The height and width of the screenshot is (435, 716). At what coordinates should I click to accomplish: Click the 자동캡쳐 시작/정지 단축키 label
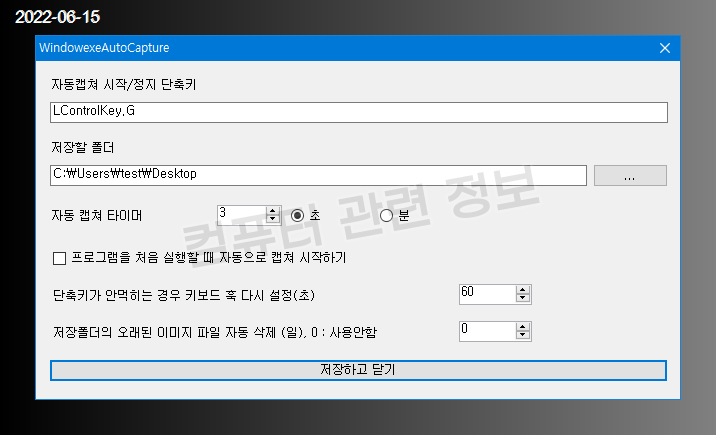[124, 84]
